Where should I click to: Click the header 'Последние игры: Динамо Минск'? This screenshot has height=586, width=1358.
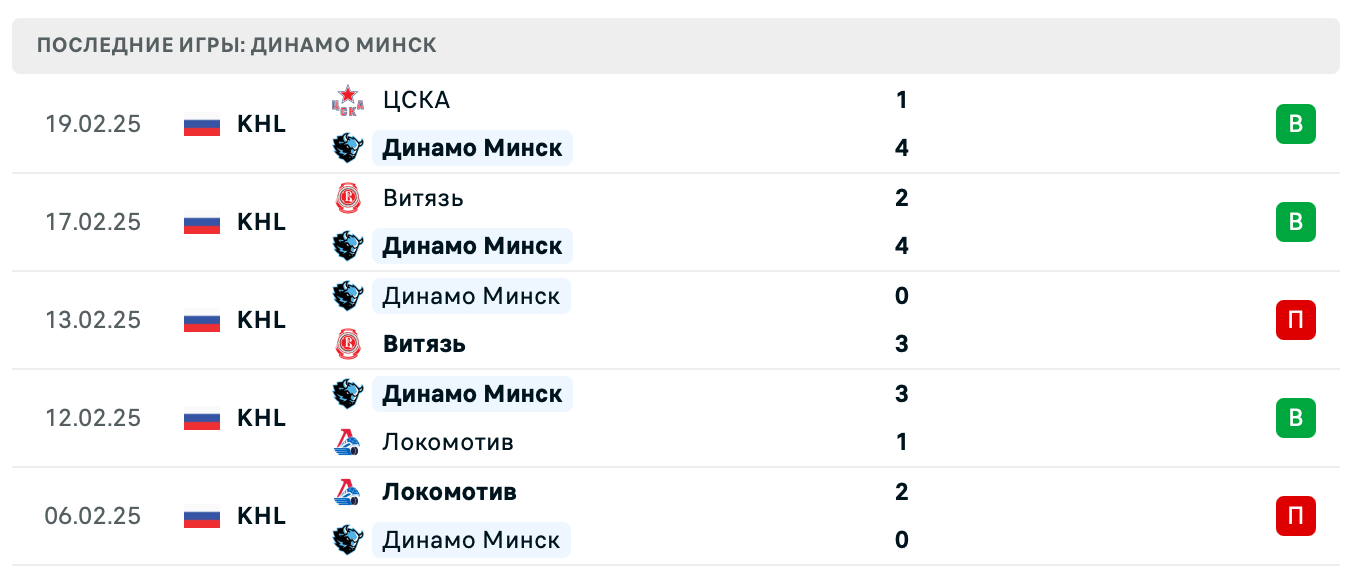pyautogui.click(x=237, y=46)
